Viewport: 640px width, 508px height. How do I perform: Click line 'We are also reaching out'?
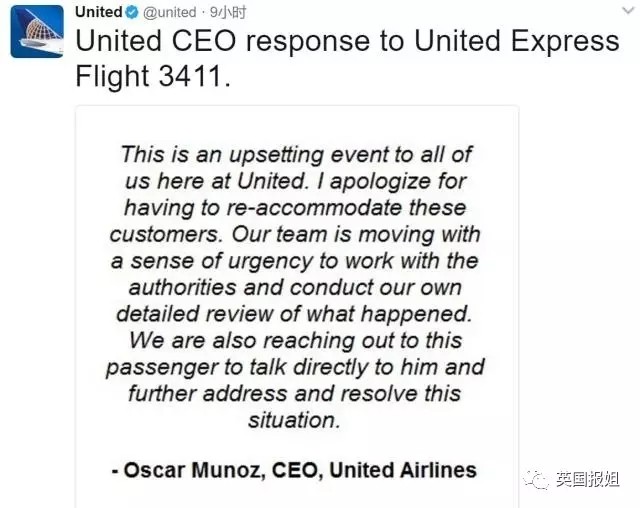coord(296,341)
